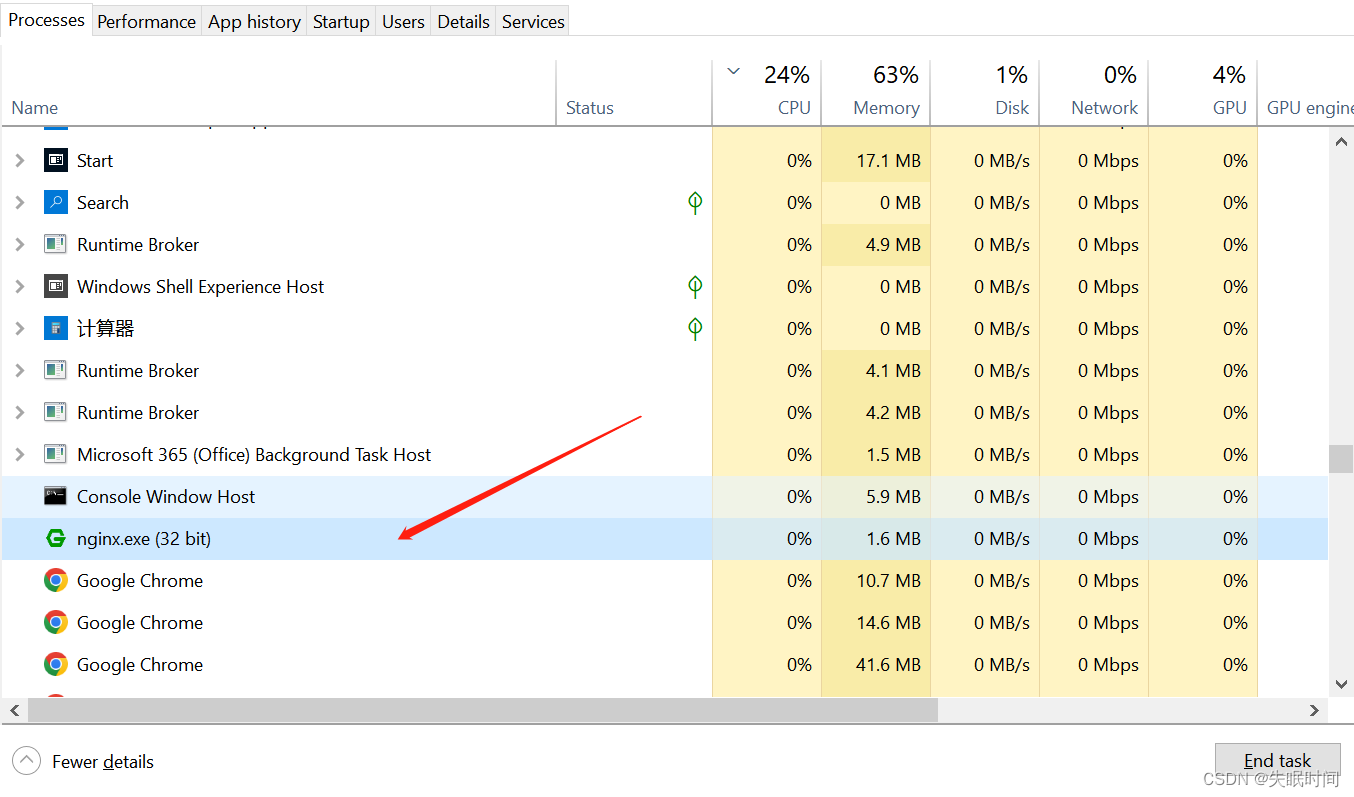
Task: Click the Microsoft 365 Background Task Host icon
Action: [56, 454]
